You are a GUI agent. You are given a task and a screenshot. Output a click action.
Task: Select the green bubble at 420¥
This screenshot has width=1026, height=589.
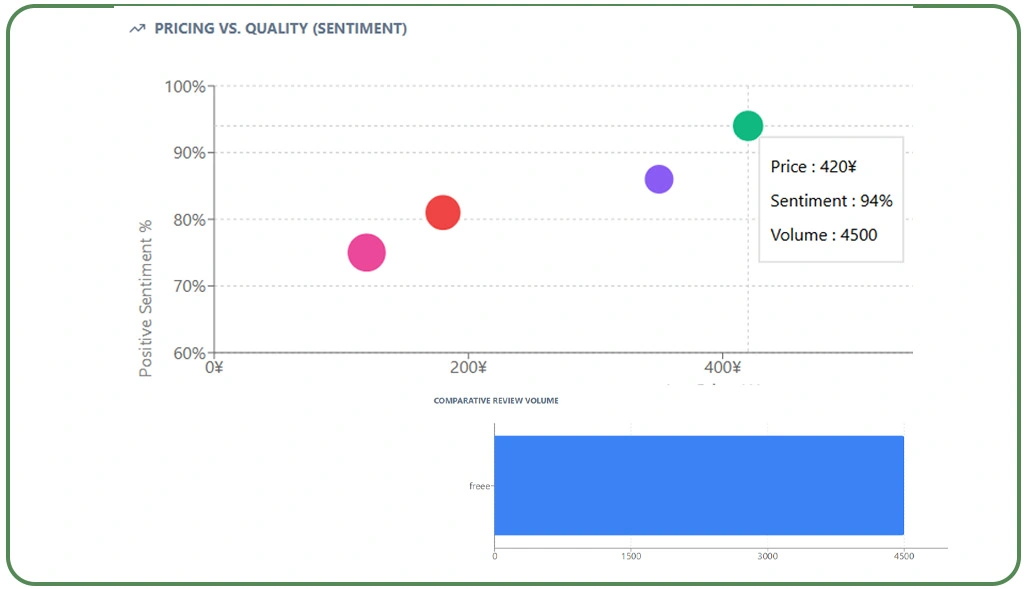pyautogui.click(x=748, y=125)
